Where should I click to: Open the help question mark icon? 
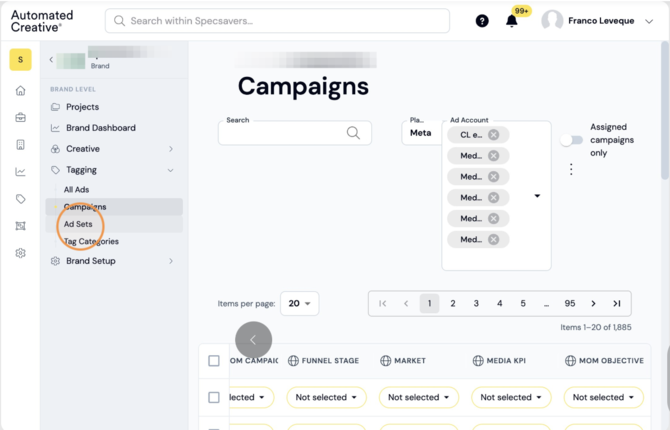tap(482, 21)
